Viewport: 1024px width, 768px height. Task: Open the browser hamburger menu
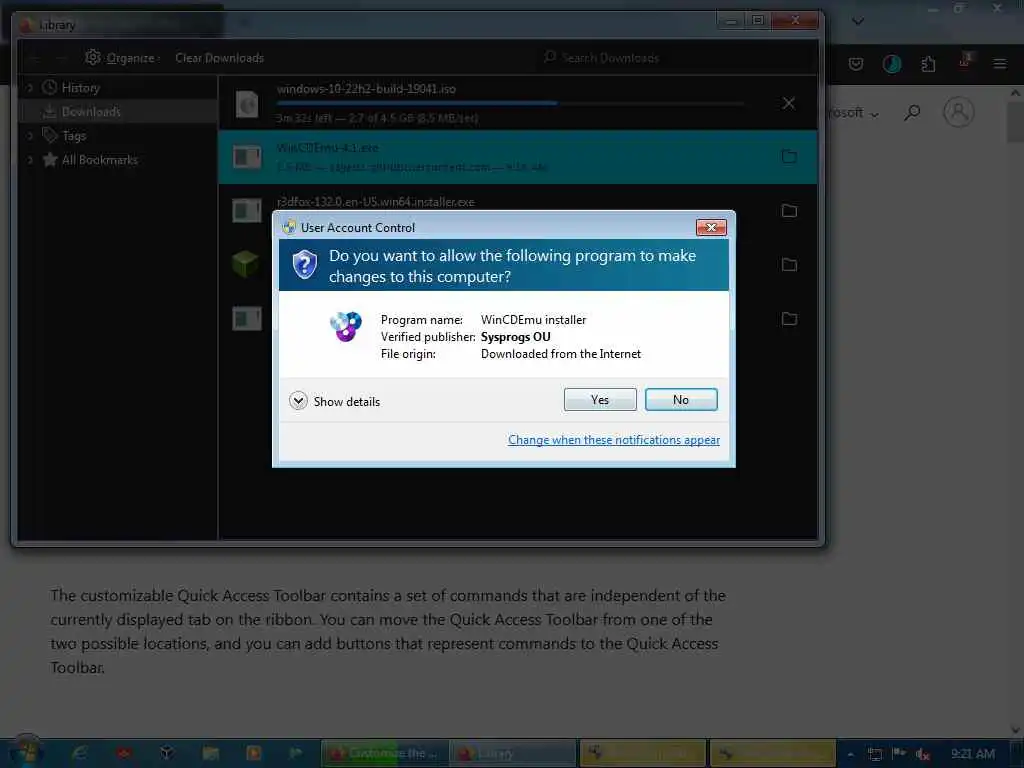tap(1000, 64)
